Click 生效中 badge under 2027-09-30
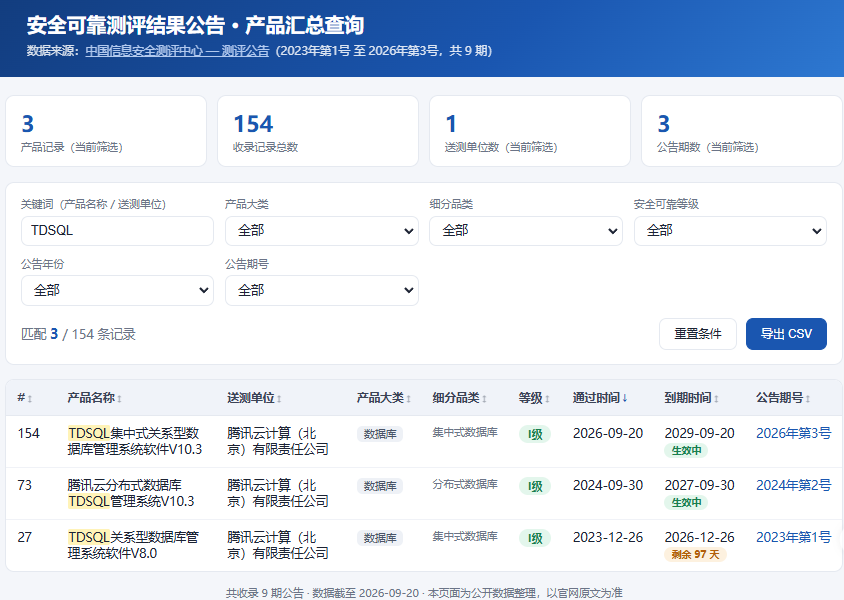 click(686, 503)
